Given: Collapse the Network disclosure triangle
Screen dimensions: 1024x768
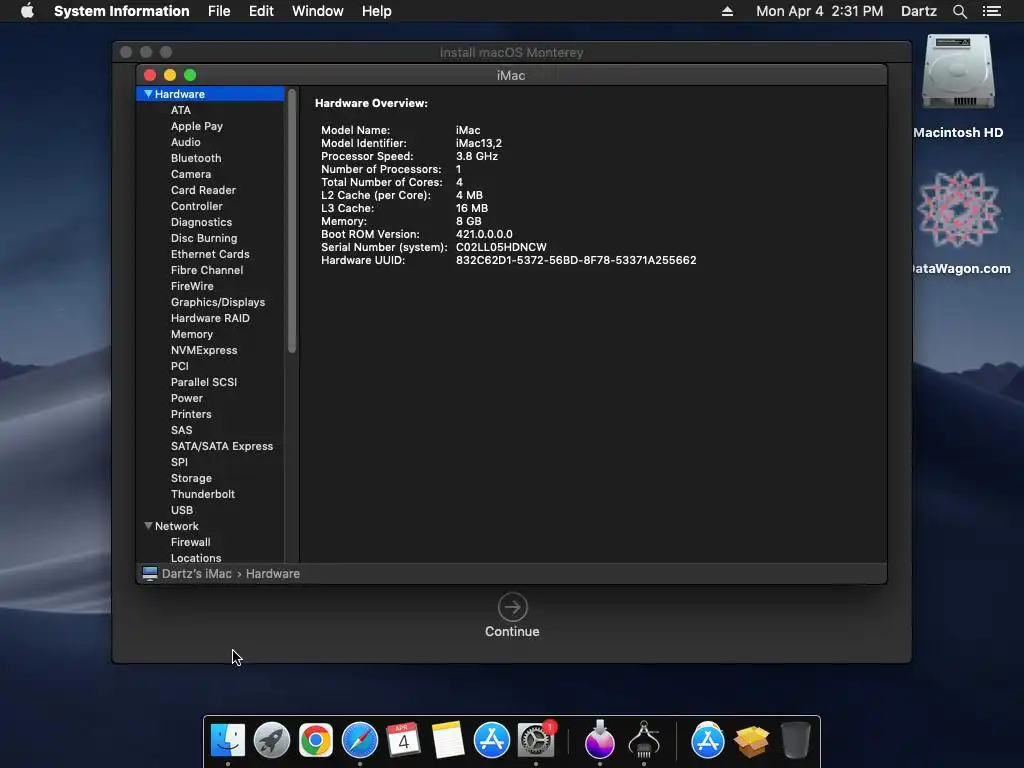Looking at the screenshot, I should tap(148, 526).
